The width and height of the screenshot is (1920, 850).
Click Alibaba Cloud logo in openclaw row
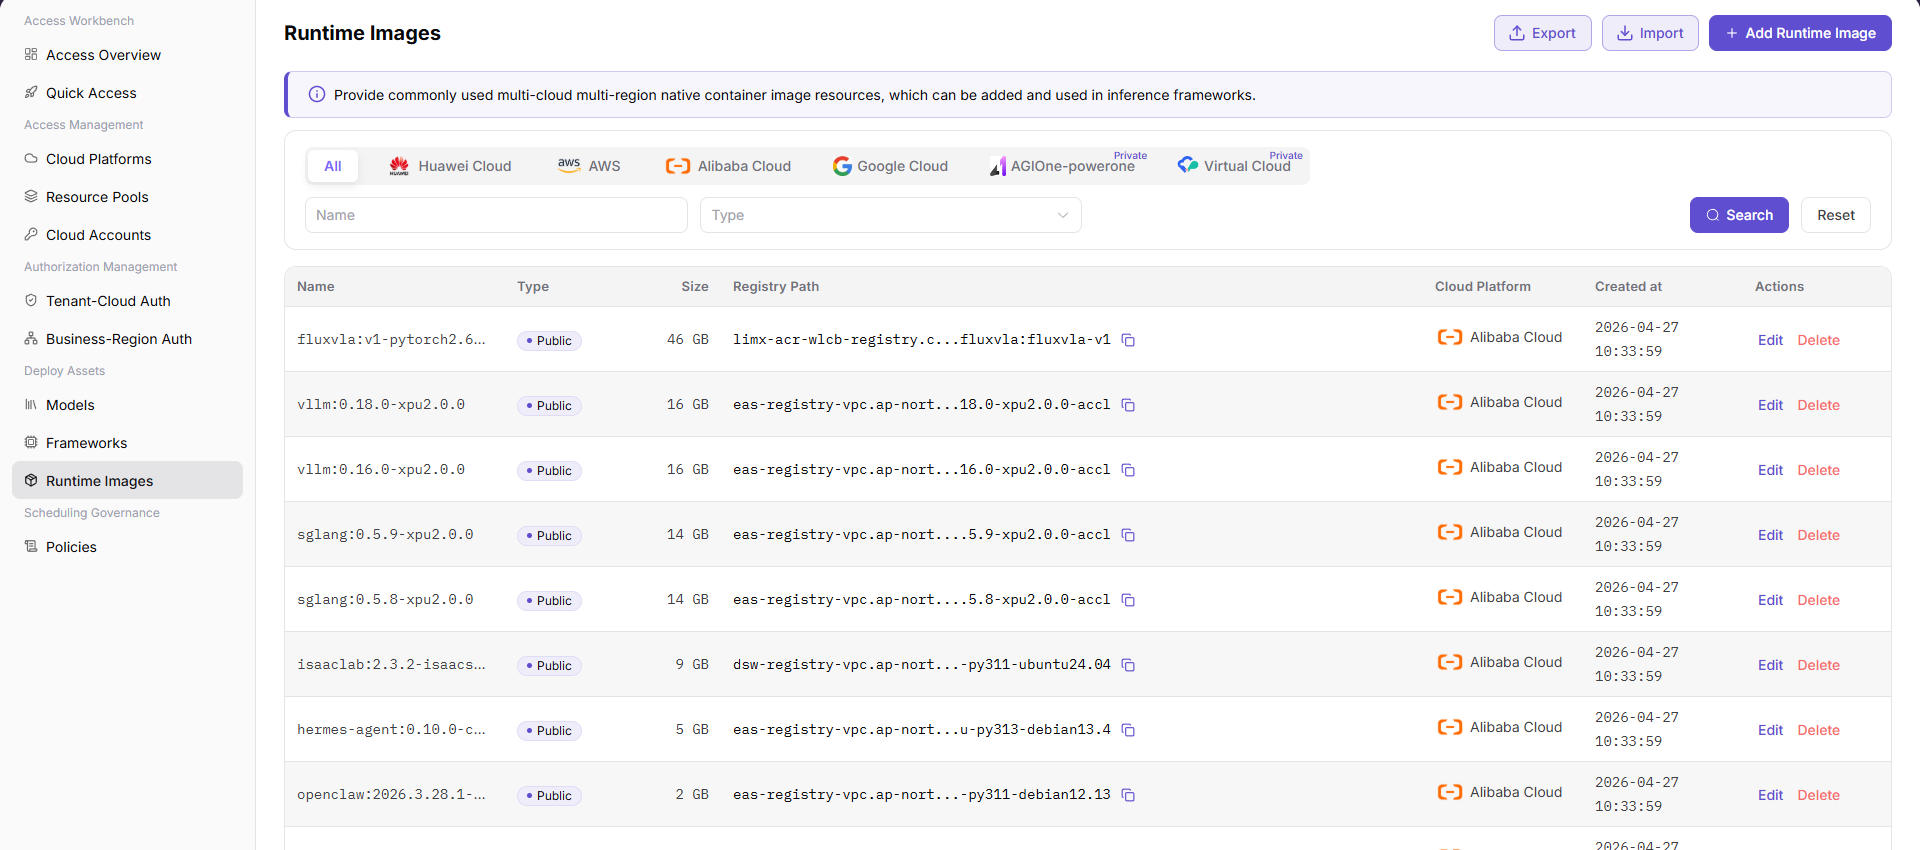point(1450,792)
